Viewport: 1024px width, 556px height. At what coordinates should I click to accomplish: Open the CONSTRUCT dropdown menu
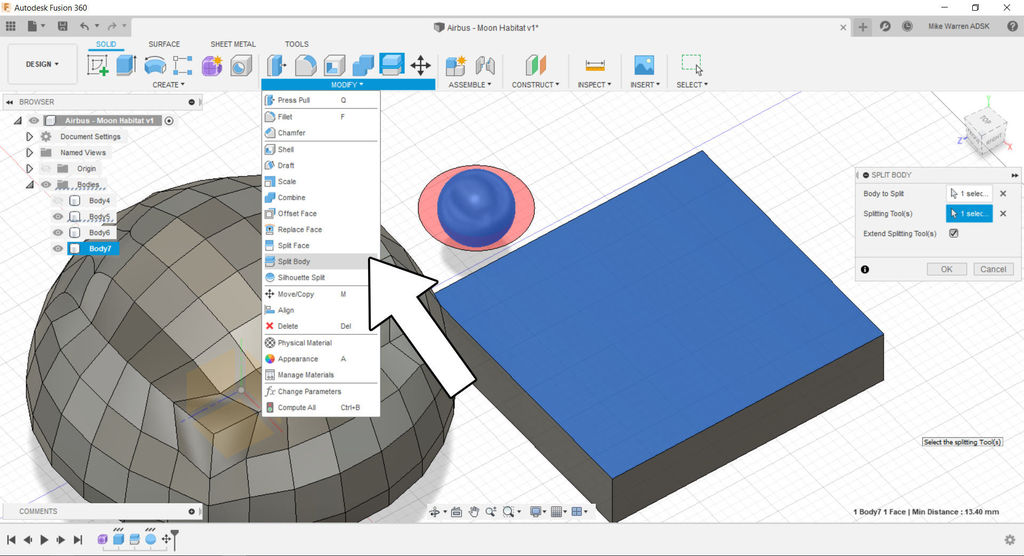coord(536,85)
